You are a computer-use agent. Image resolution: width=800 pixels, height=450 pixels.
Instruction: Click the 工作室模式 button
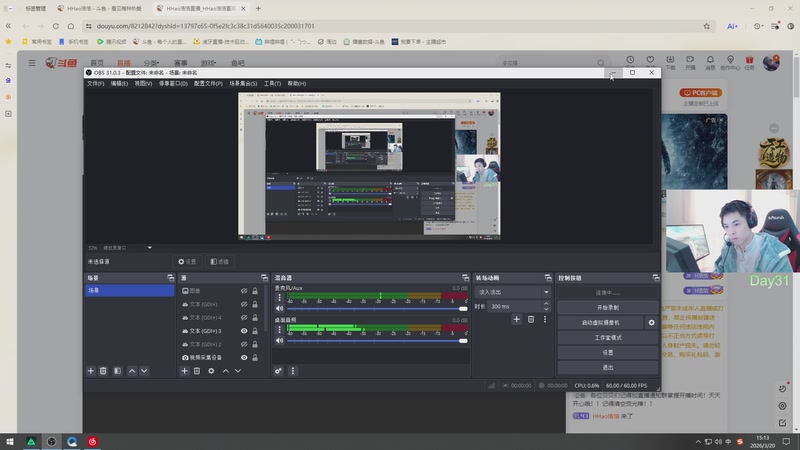point(607,338)
